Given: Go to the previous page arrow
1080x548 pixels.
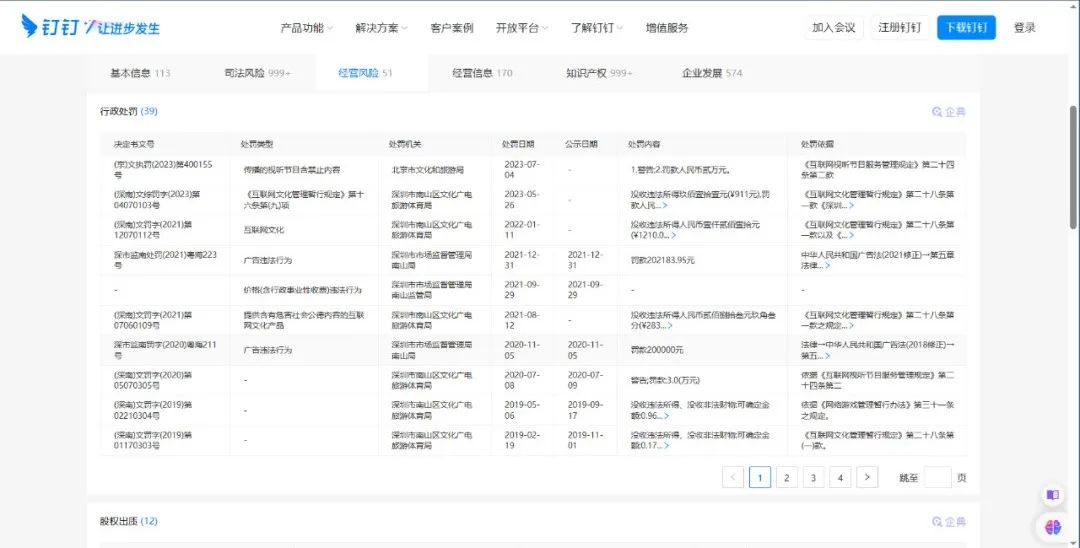Looking at the screenshot, I should click(x=732, y=477).
